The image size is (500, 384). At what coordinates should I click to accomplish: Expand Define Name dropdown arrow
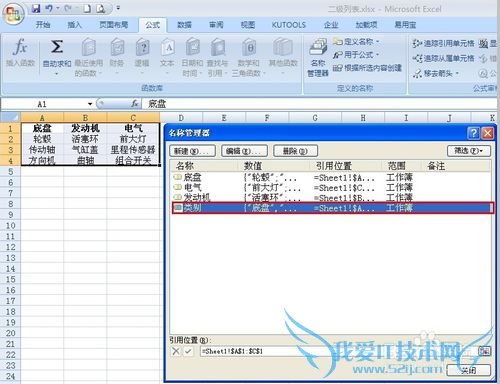(x=378, y=42)
